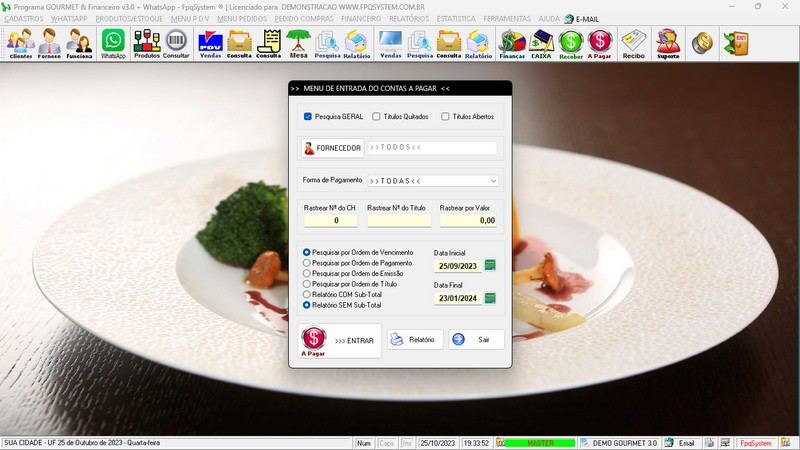
Task: Click the Relatório print button
Action: [x=415, y=339]
